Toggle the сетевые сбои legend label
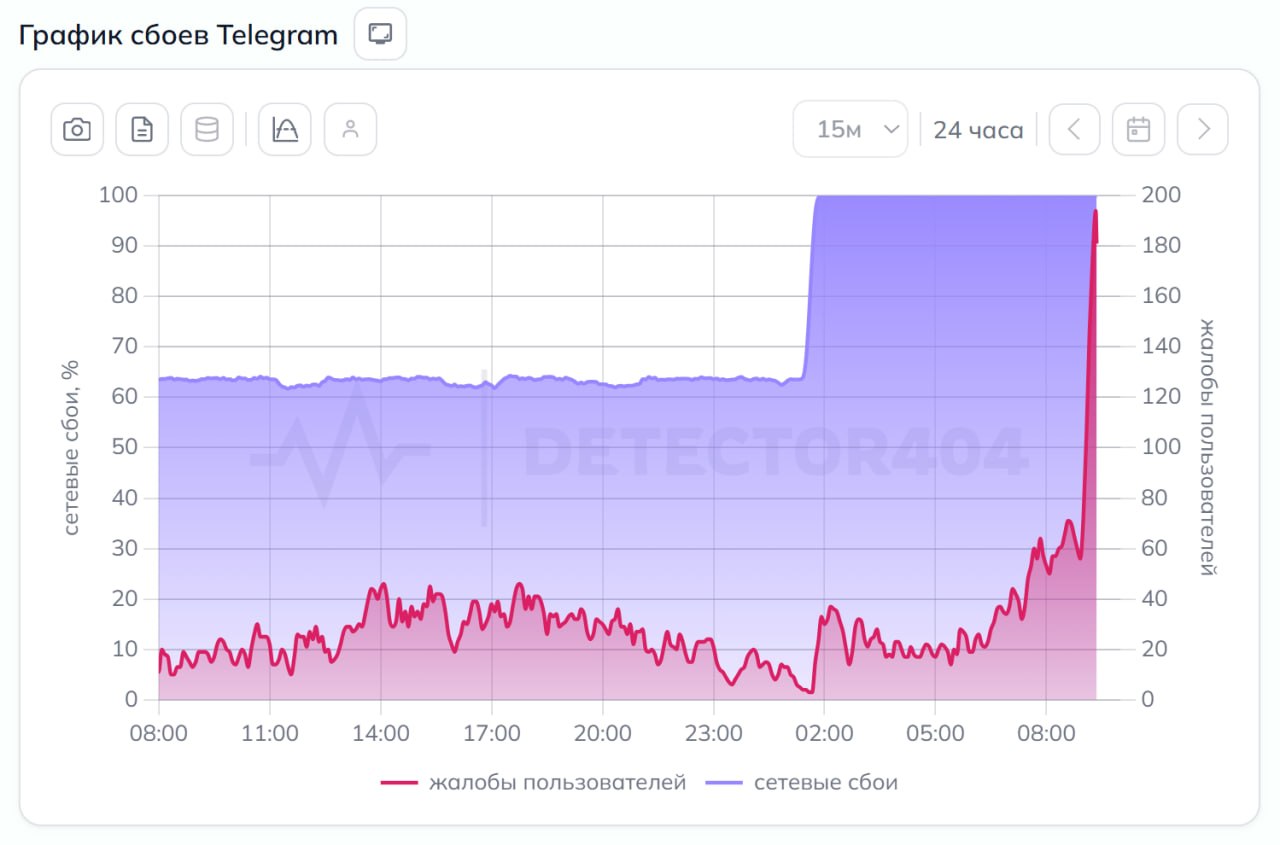Viewport: 1280px width, 845px height. (x=825, y=783)
